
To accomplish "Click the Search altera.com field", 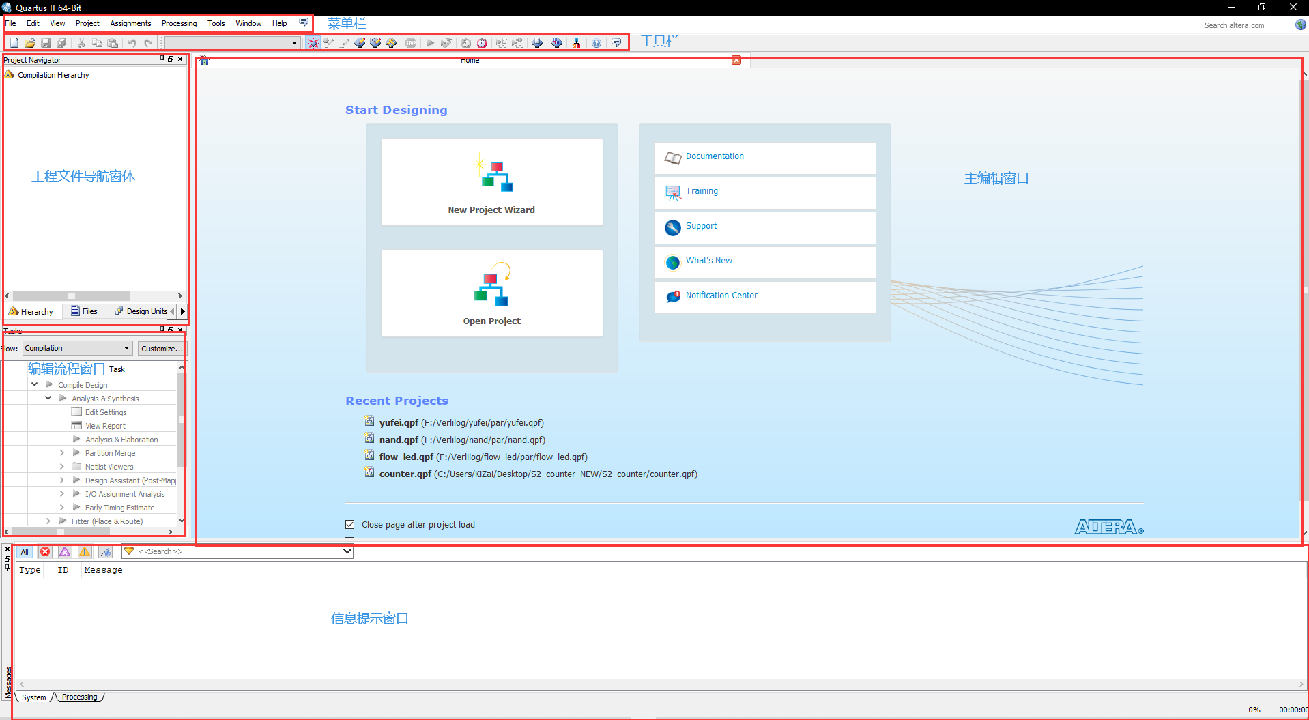I will tap(1234, 25).
